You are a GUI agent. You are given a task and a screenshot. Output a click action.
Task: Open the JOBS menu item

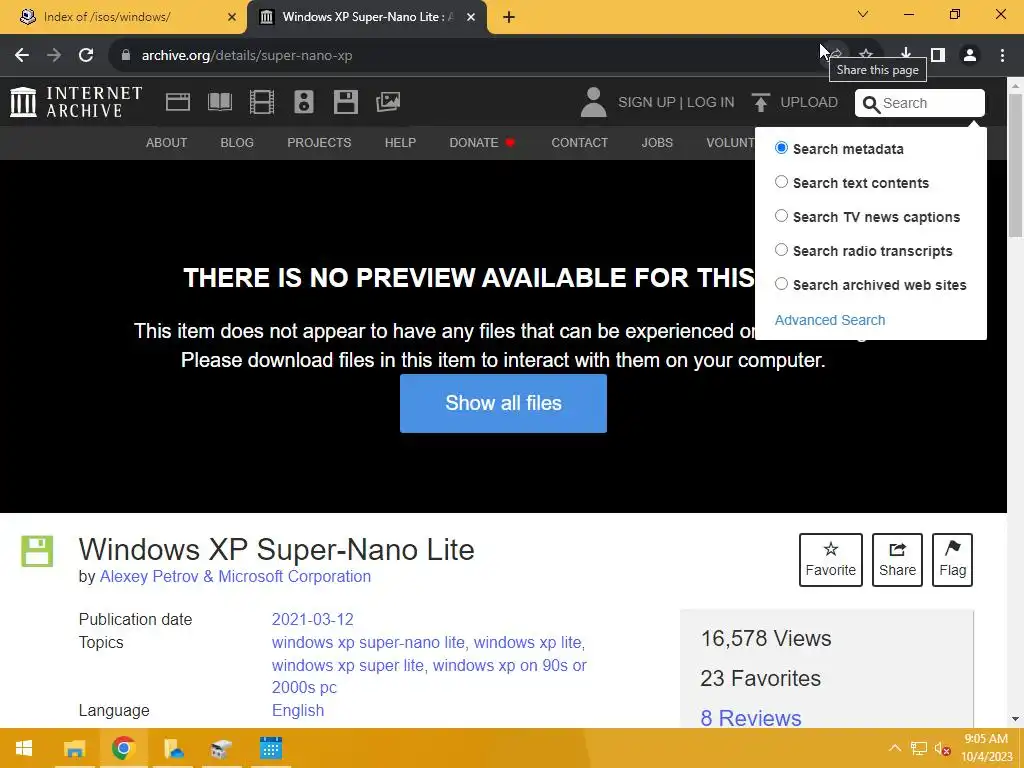tap(657, 142)
